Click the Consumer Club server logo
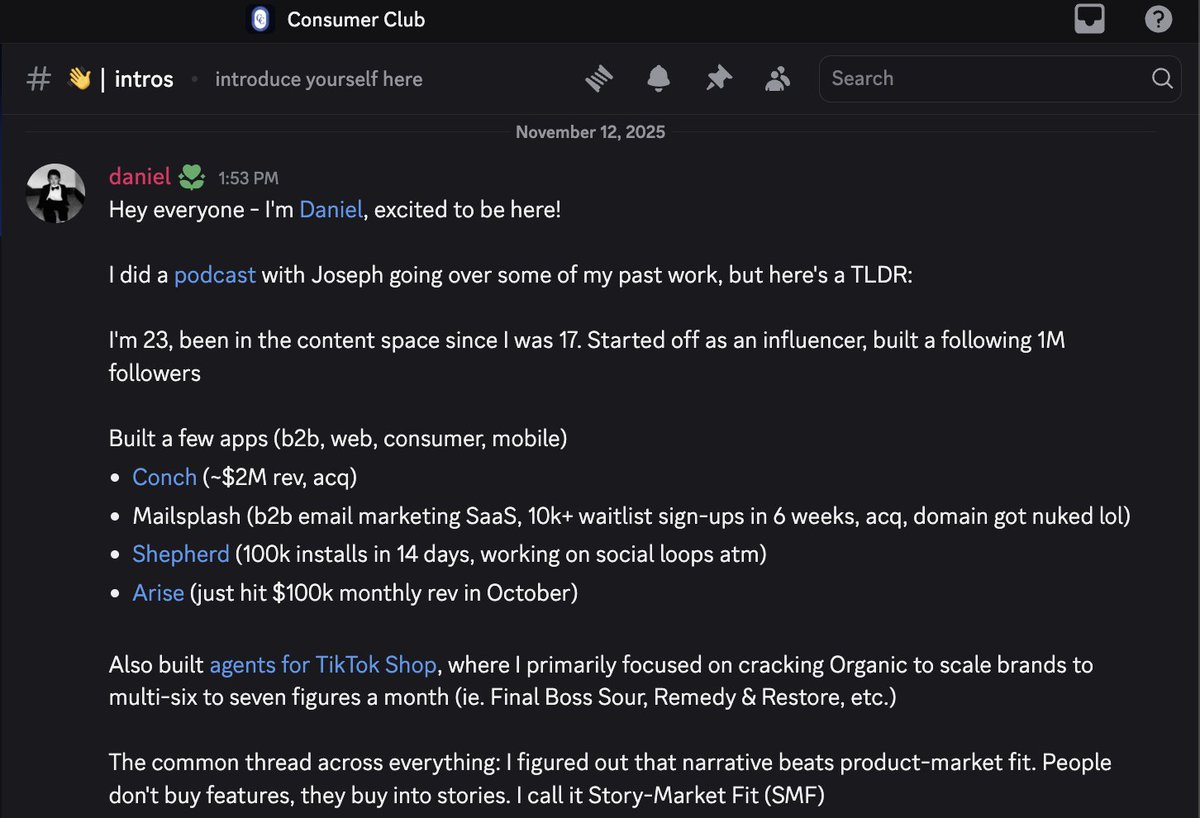This screenshot has height=818, width=1200. pos(260,19)
